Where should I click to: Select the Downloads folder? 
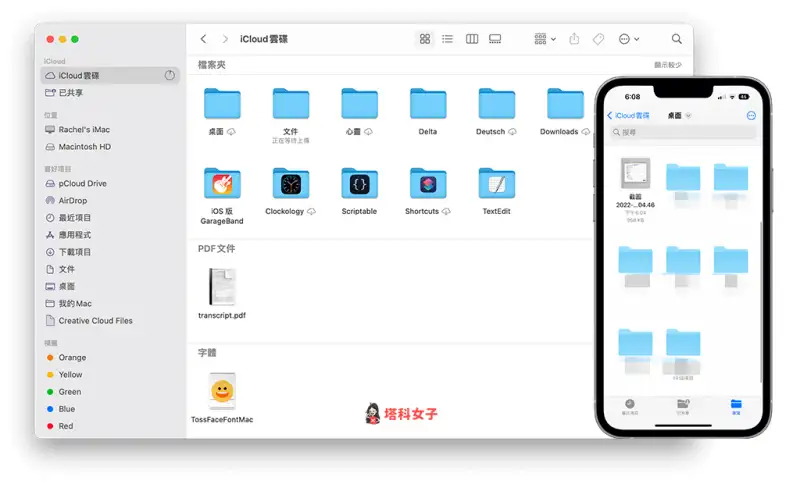pos(565,104)
